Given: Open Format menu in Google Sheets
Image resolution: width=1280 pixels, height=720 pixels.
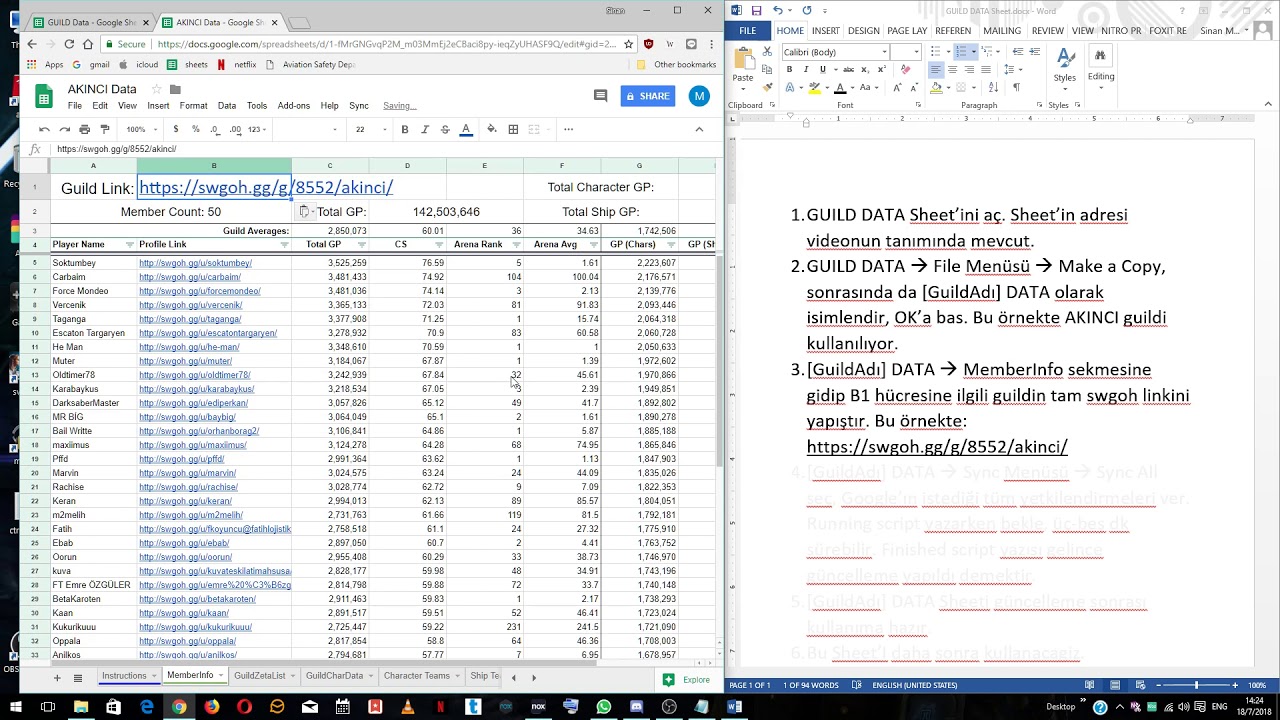Looking at the screenshot, I should [193, 105].
